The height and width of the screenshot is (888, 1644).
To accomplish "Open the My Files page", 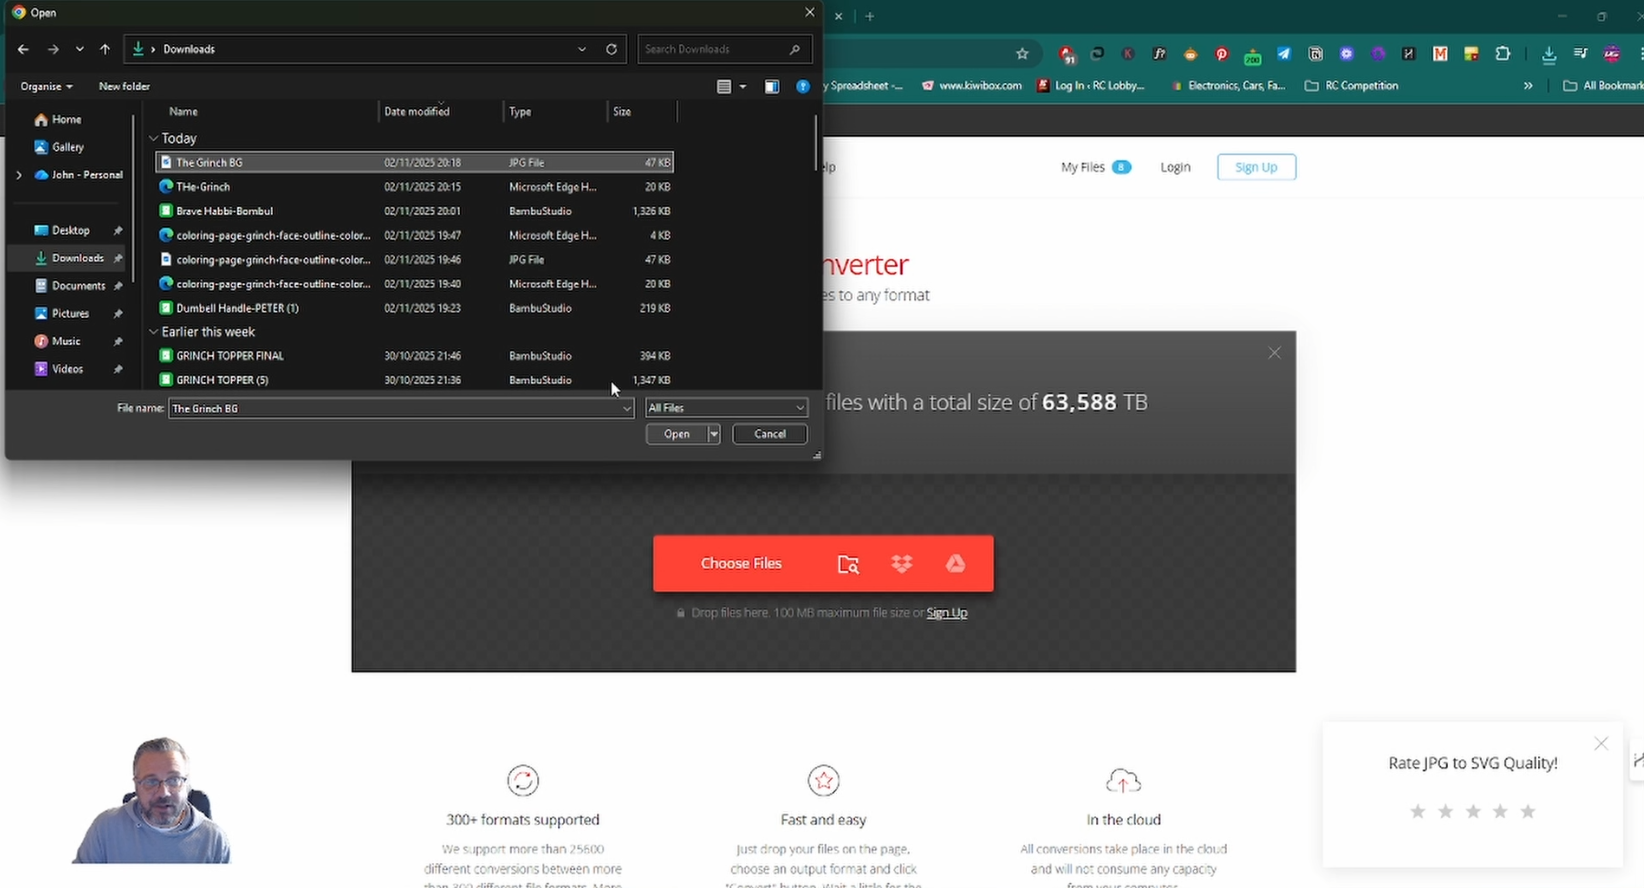I will pyautogui.click(x=1082, y=167).
